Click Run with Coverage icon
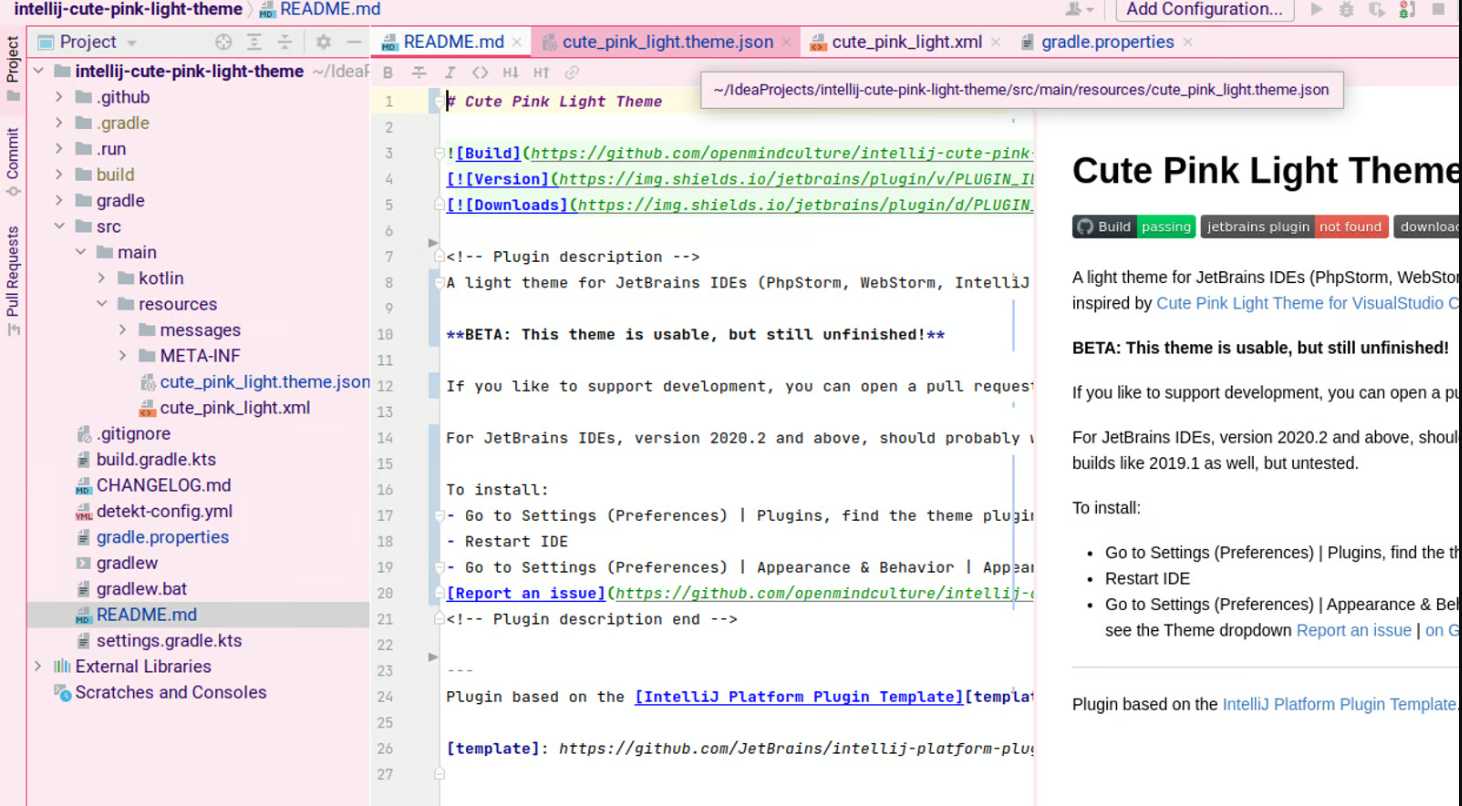The height and width of the screenshot is (806, 1462). [x=1377, y=9]
